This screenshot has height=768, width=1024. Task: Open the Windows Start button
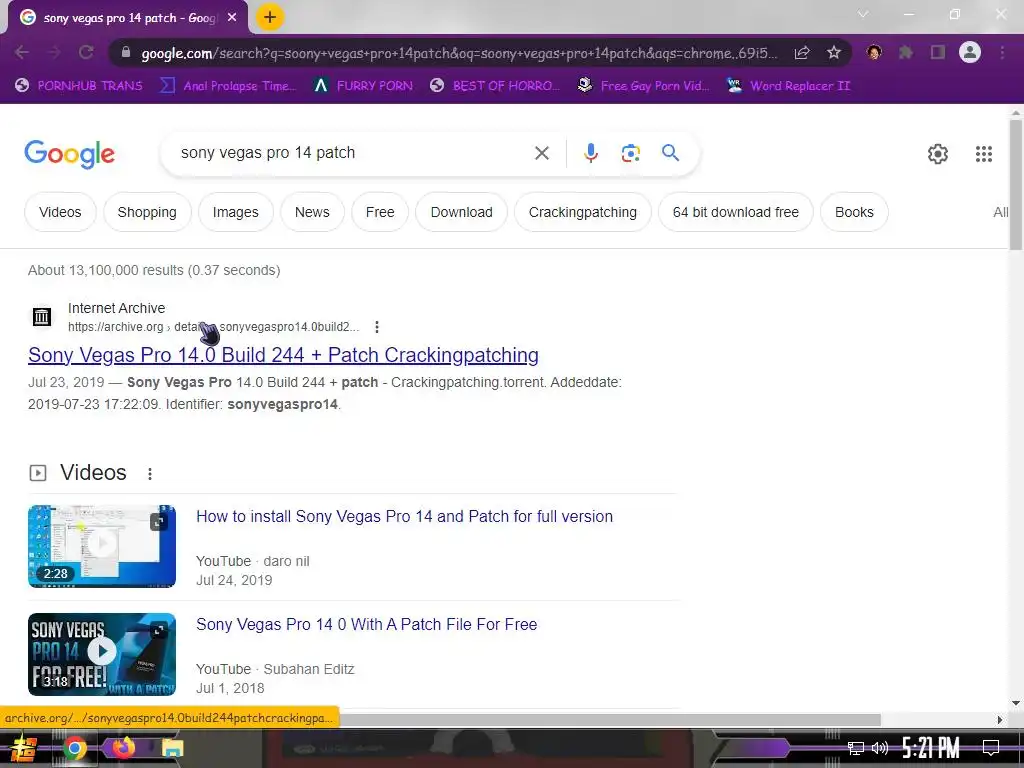pos(24,748)
